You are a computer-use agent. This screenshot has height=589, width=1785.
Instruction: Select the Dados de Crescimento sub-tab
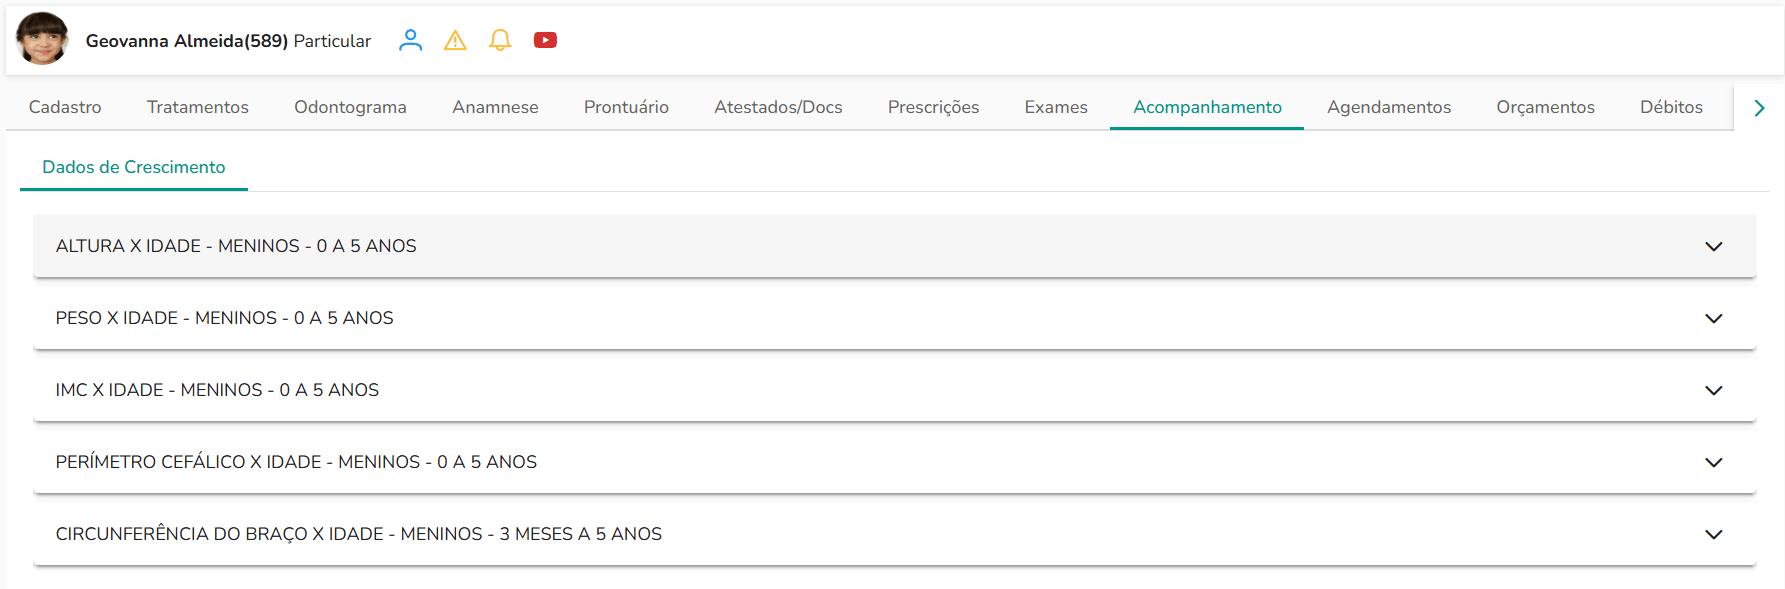[x=134, y=167]
